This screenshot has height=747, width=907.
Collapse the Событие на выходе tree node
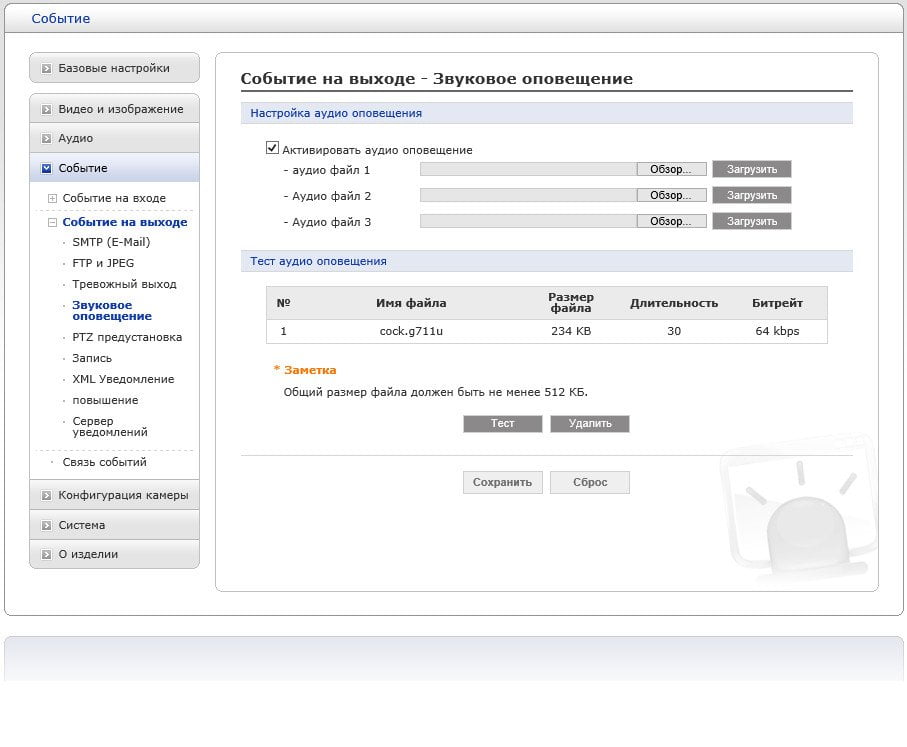coord(52,222)
